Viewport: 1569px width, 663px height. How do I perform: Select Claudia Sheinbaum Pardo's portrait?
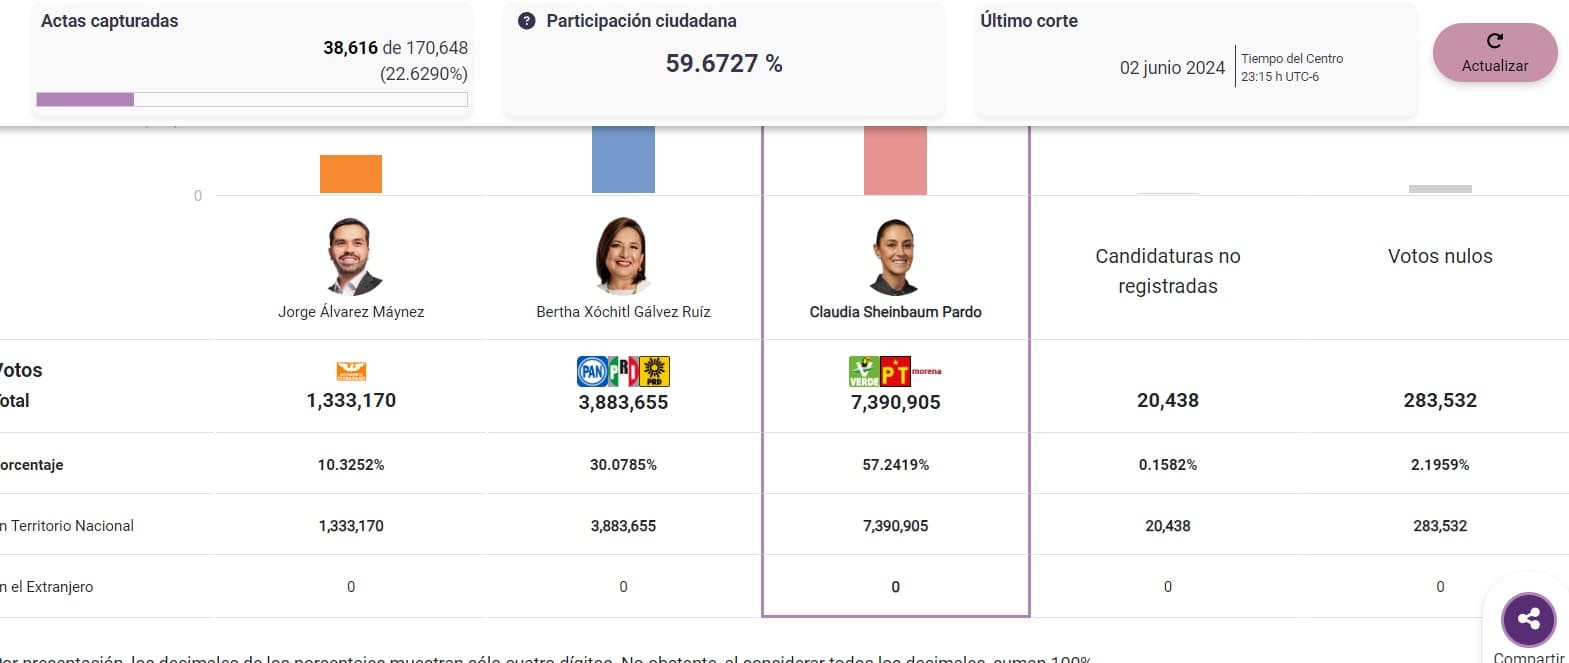[x=895, y=256]
